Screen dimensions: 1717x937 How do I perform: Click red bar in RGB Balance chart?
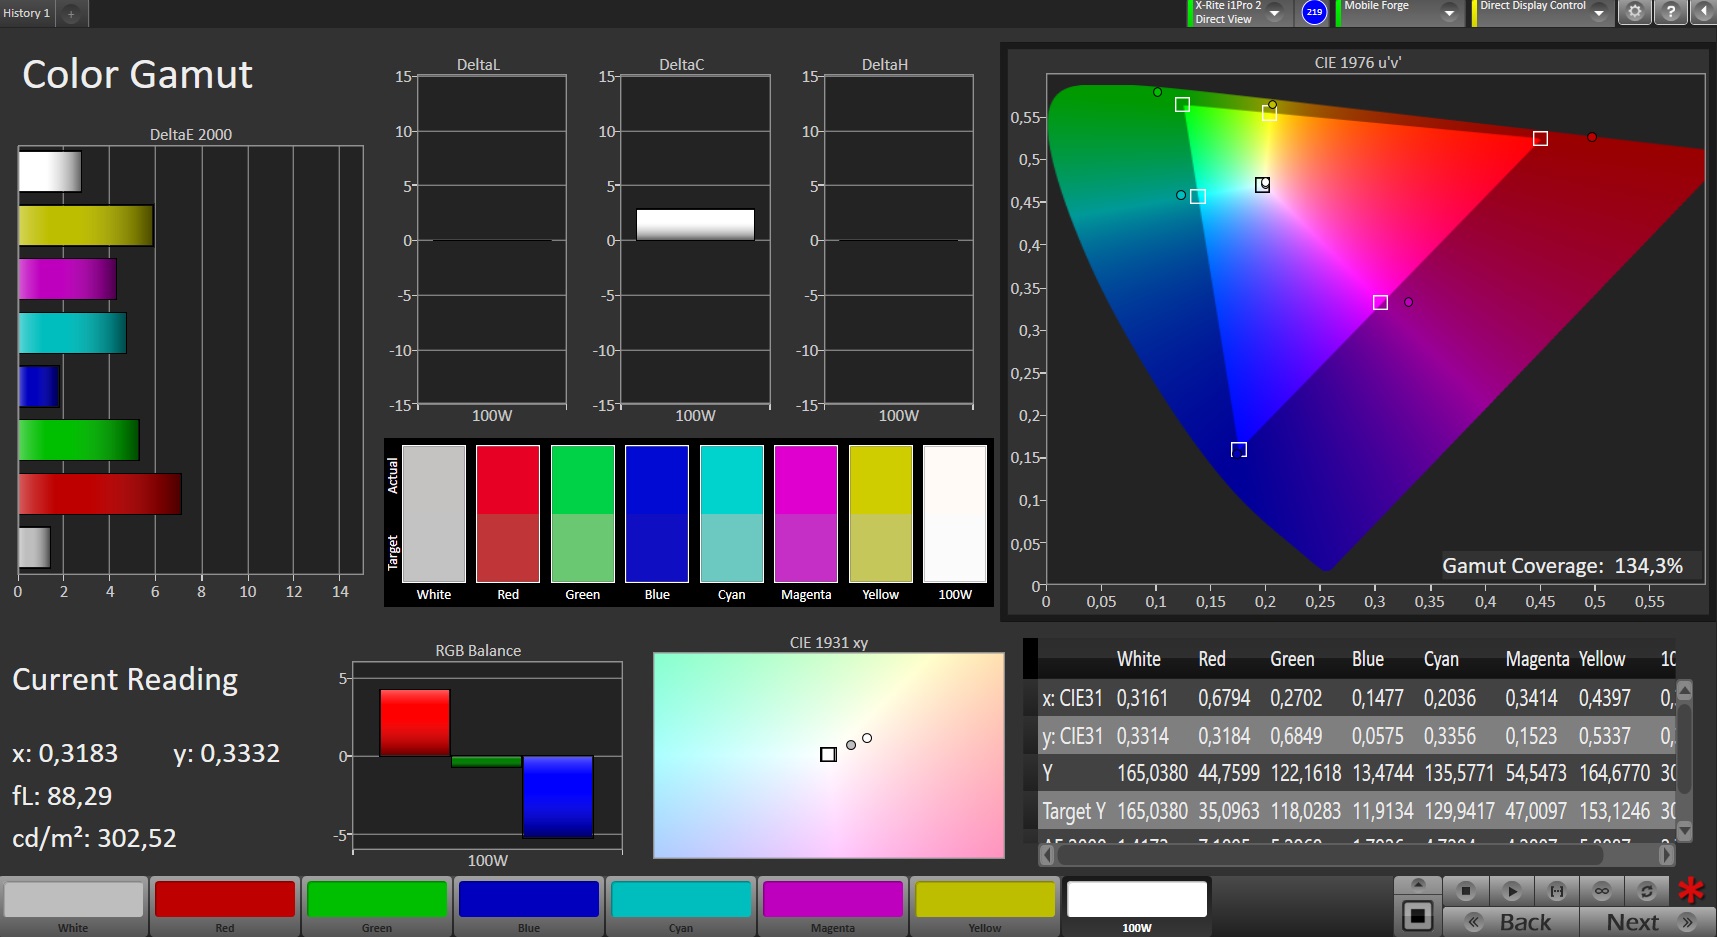click(x=415, y=722)
